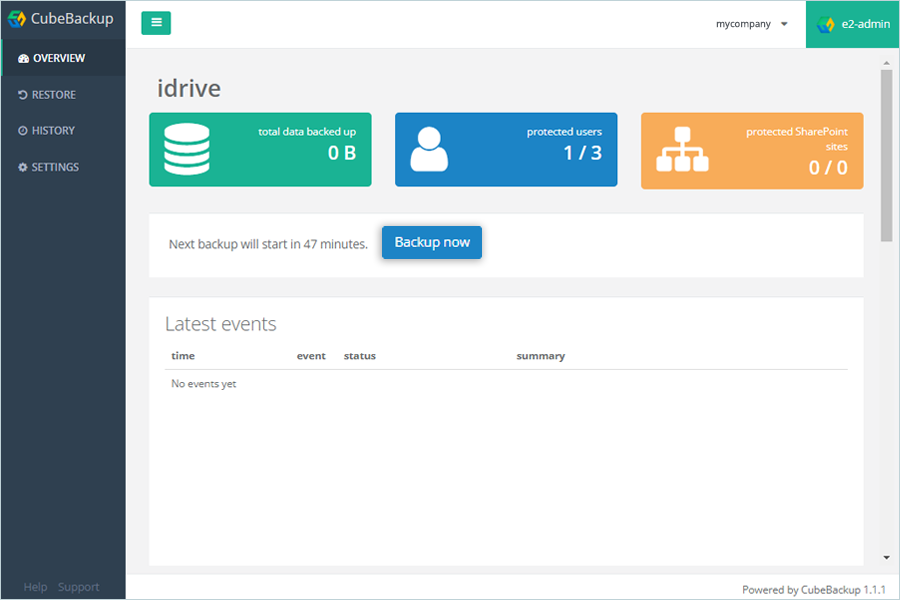Click the database stack icon
Screen dimensions: 900x600
[187, 149]
